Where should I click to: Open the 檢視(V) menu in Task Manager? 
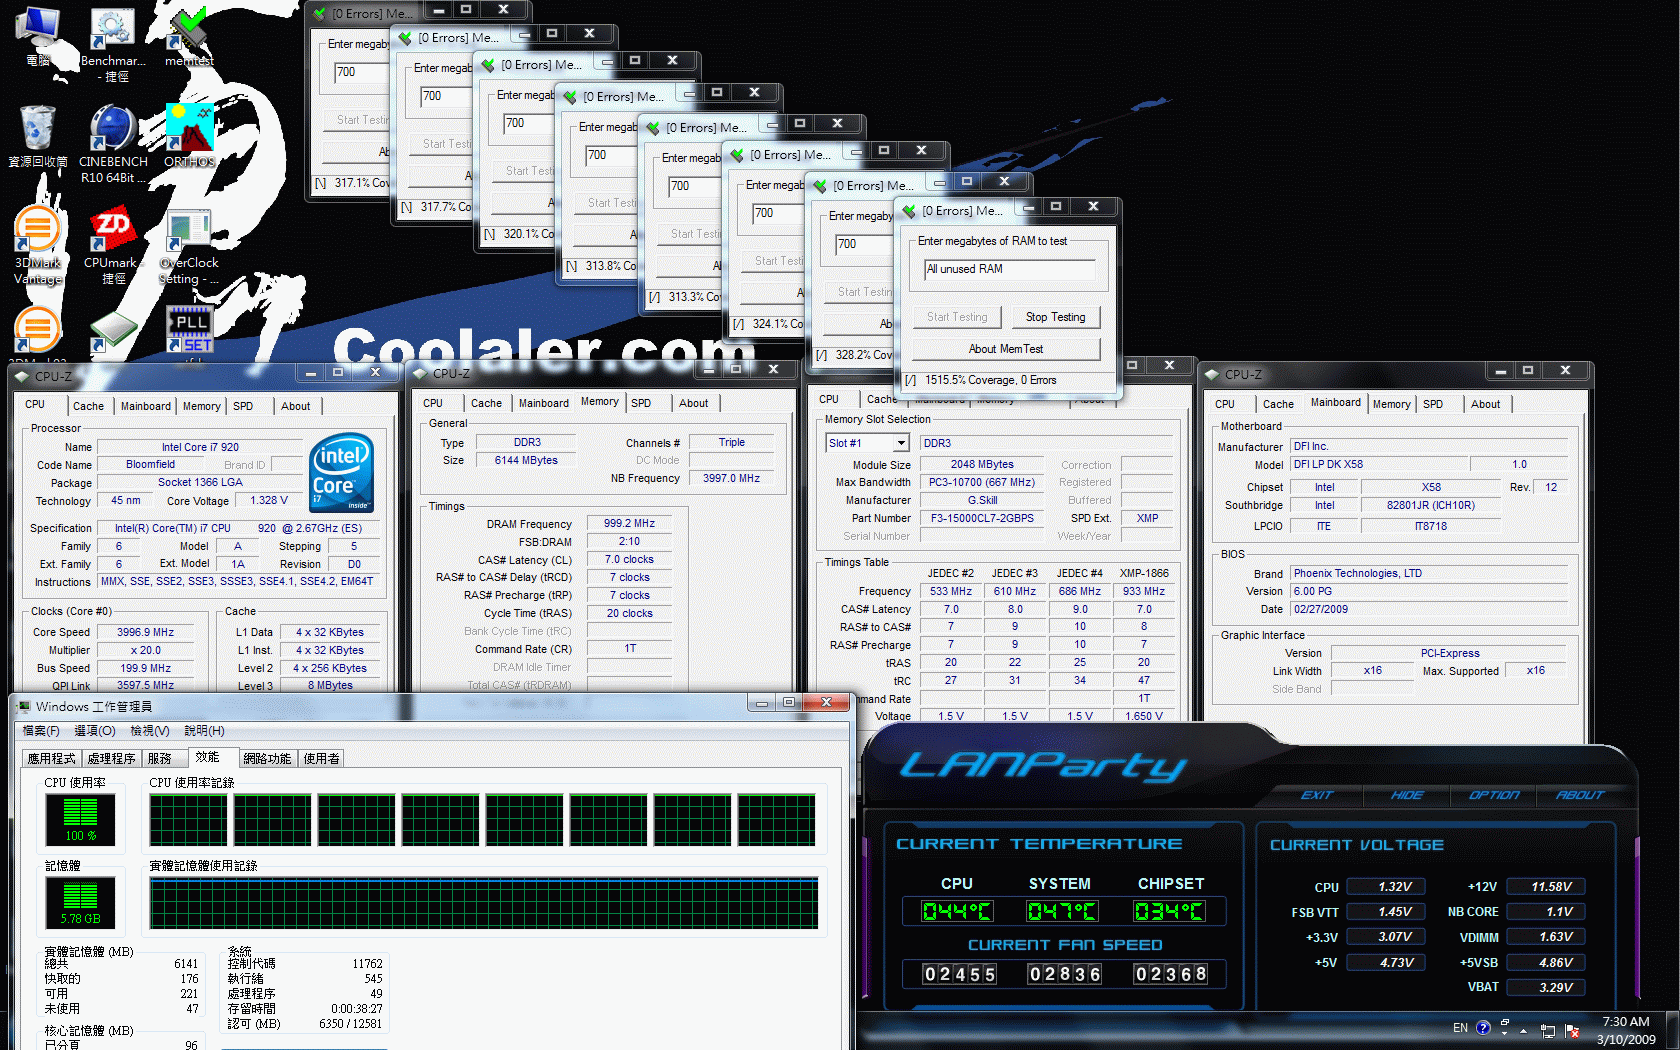[150, 731]
